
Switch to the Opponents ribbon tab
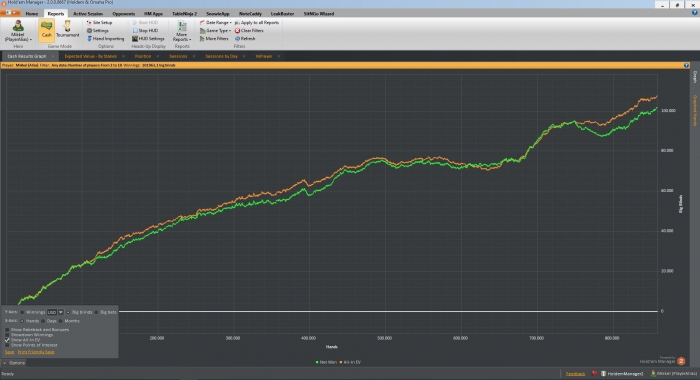pos(124,14)
